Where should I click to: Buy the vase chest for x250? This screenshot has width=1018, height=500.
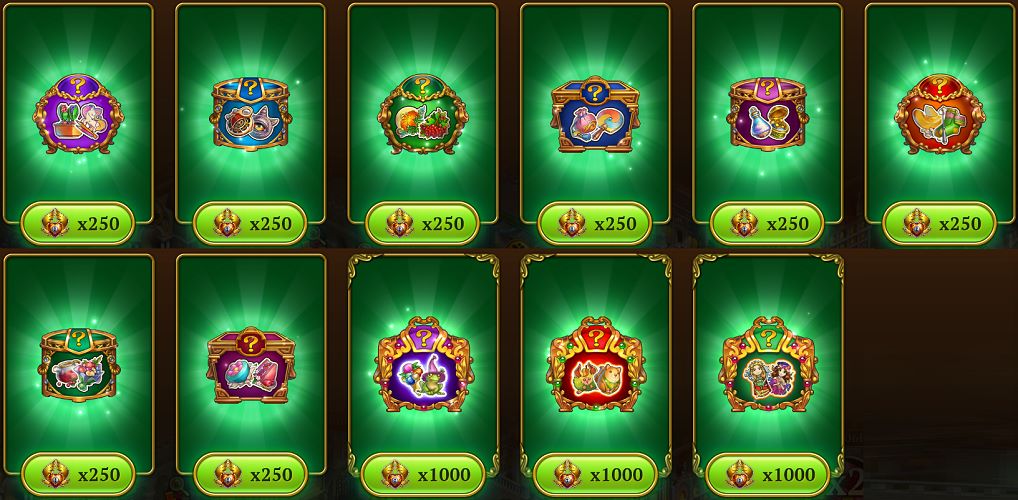(x=595, y=223)
